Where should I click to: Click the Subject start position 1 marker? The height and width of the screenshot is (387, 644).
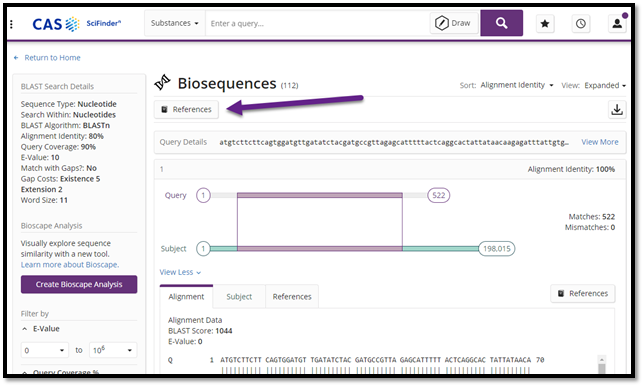203,249
